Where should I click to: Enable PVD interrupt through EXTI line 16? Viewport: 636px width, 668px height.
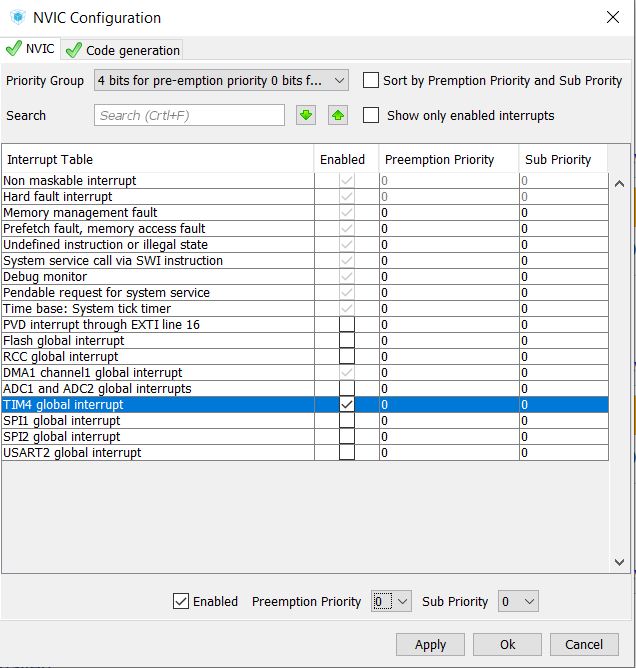point(347,325)
